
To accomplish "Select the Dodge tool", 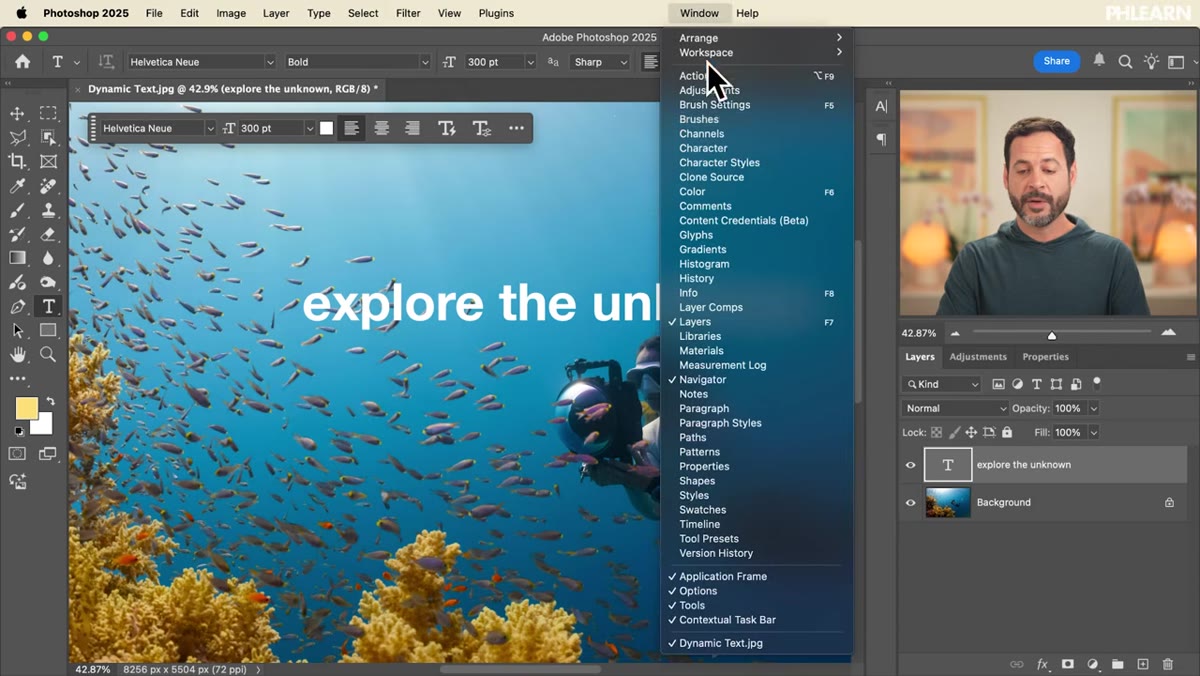I will pos(48,282).
